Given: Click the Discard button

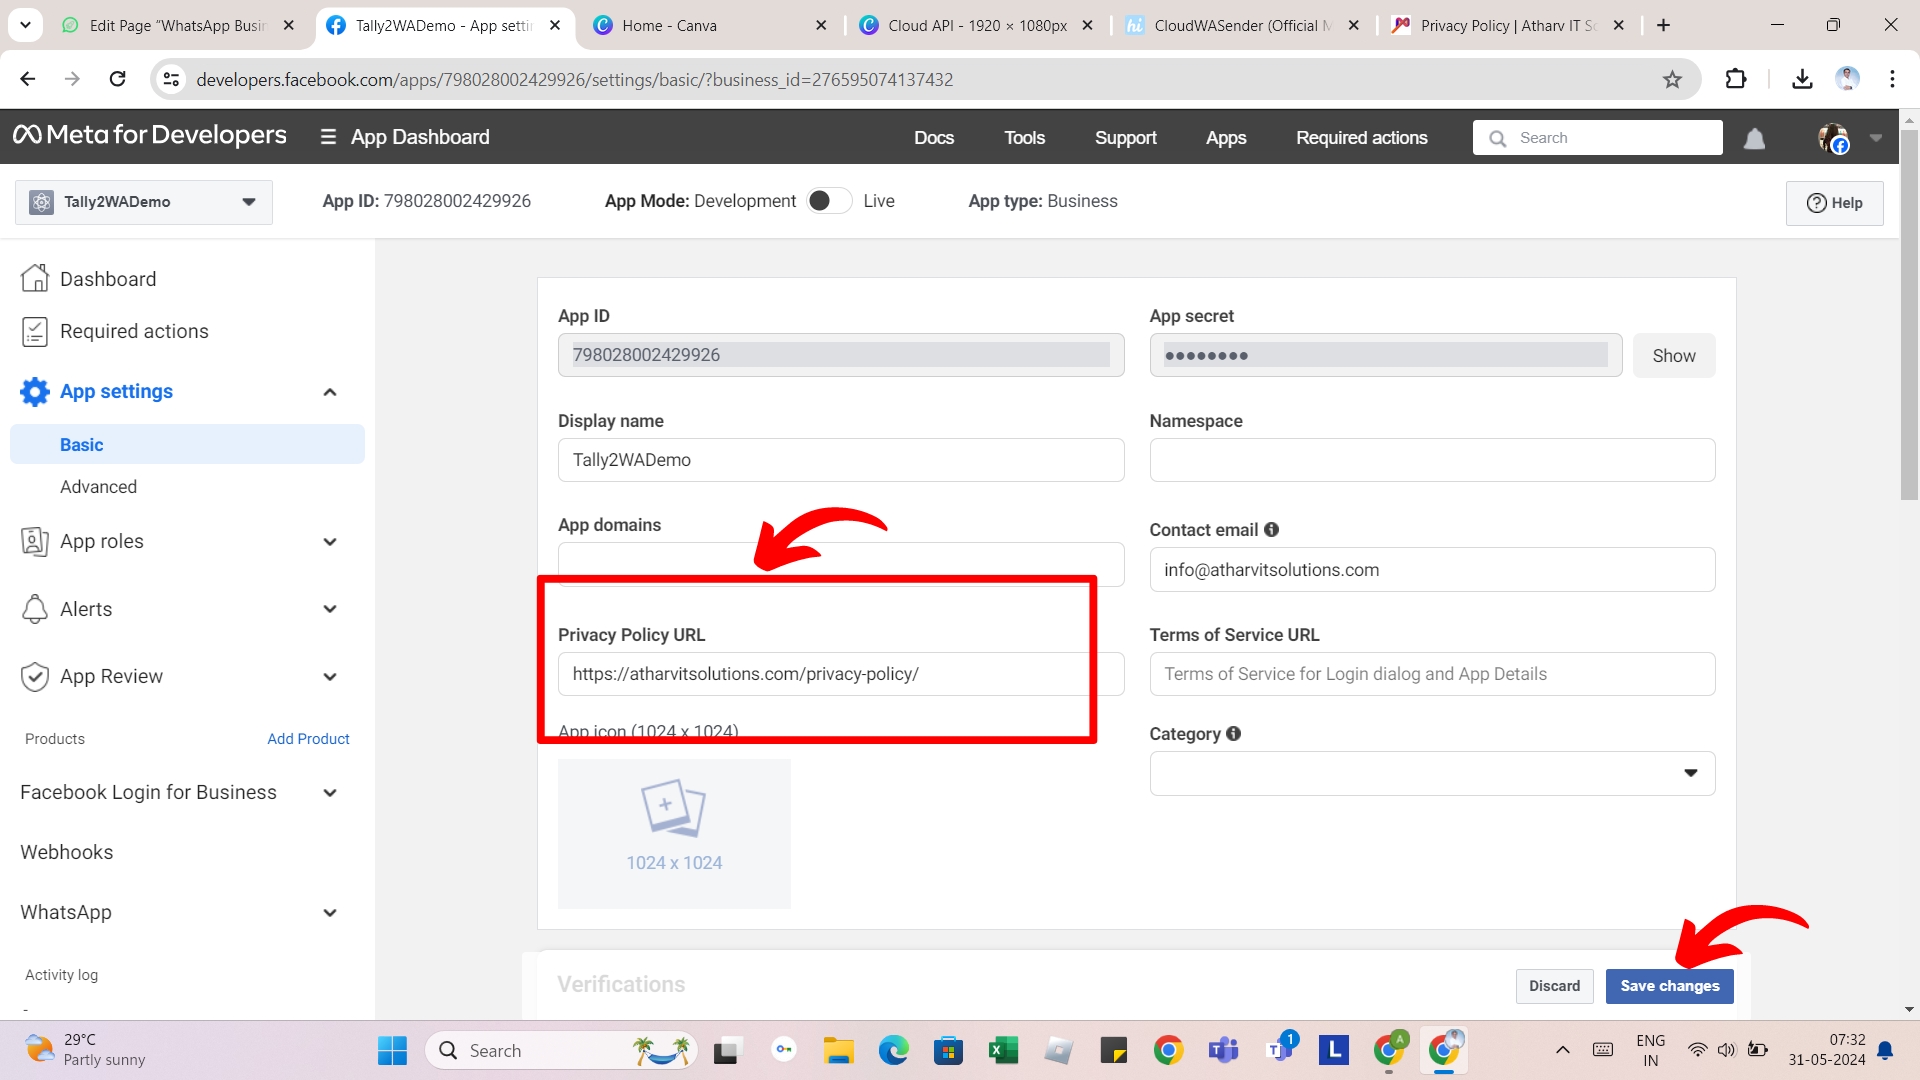Looking at the screenshot, I should click(1554, 986).
